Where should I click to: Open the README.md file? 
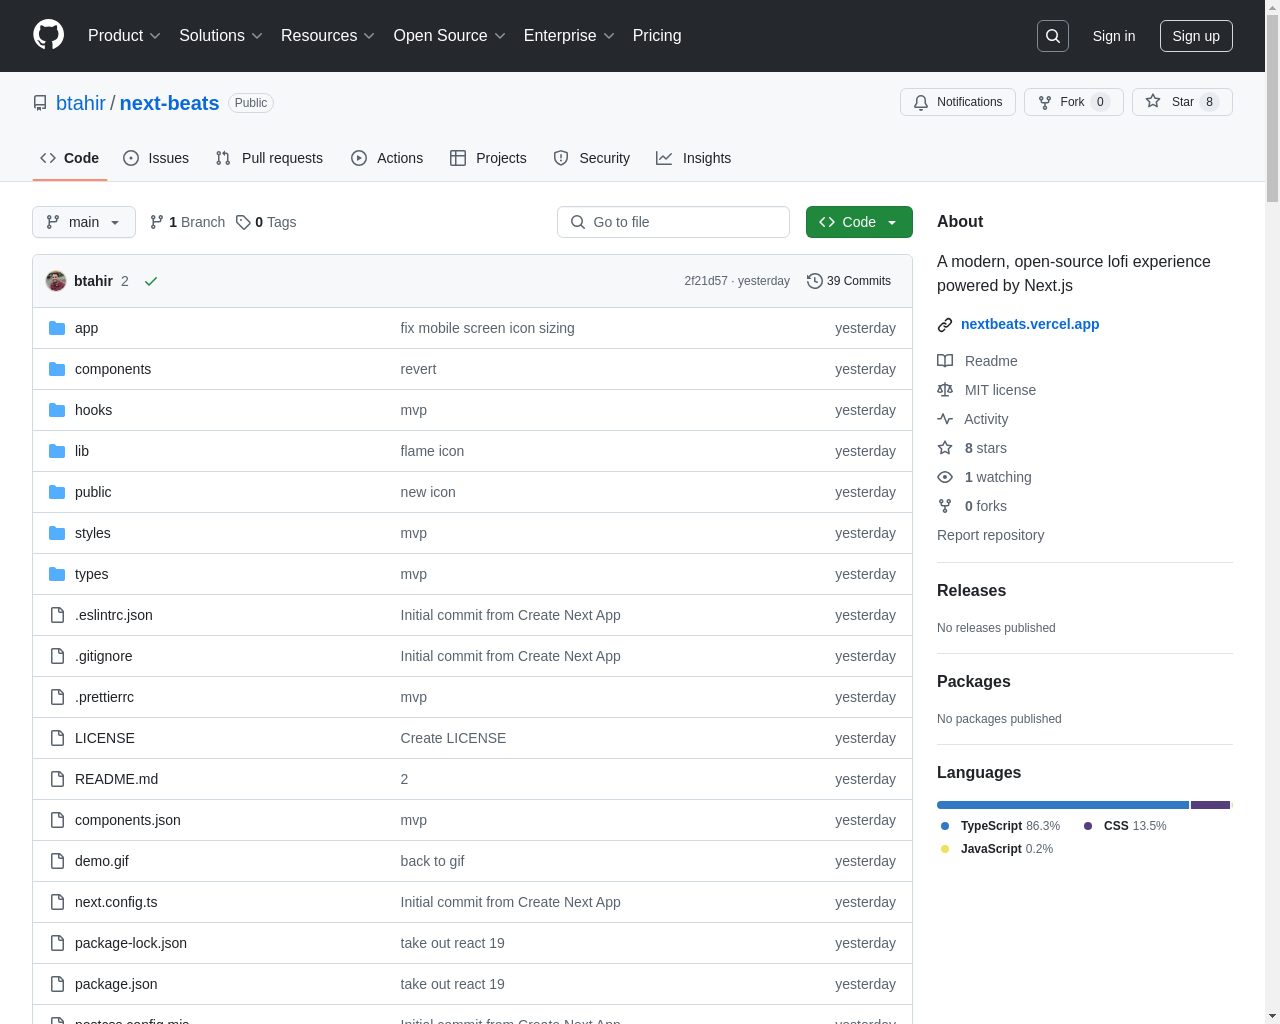click(x=116, y=779)
